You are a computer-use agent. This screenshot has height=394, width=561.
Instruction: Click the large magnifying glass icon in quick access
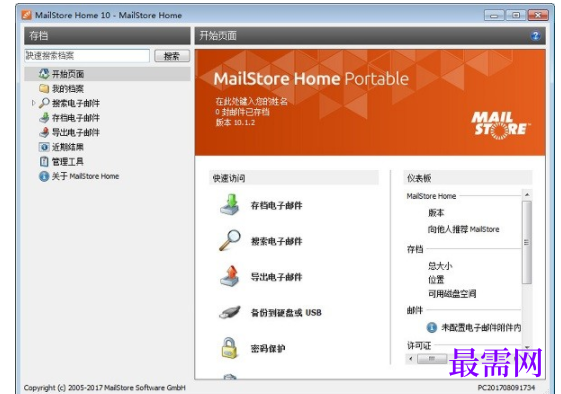[x=230, y=240]
